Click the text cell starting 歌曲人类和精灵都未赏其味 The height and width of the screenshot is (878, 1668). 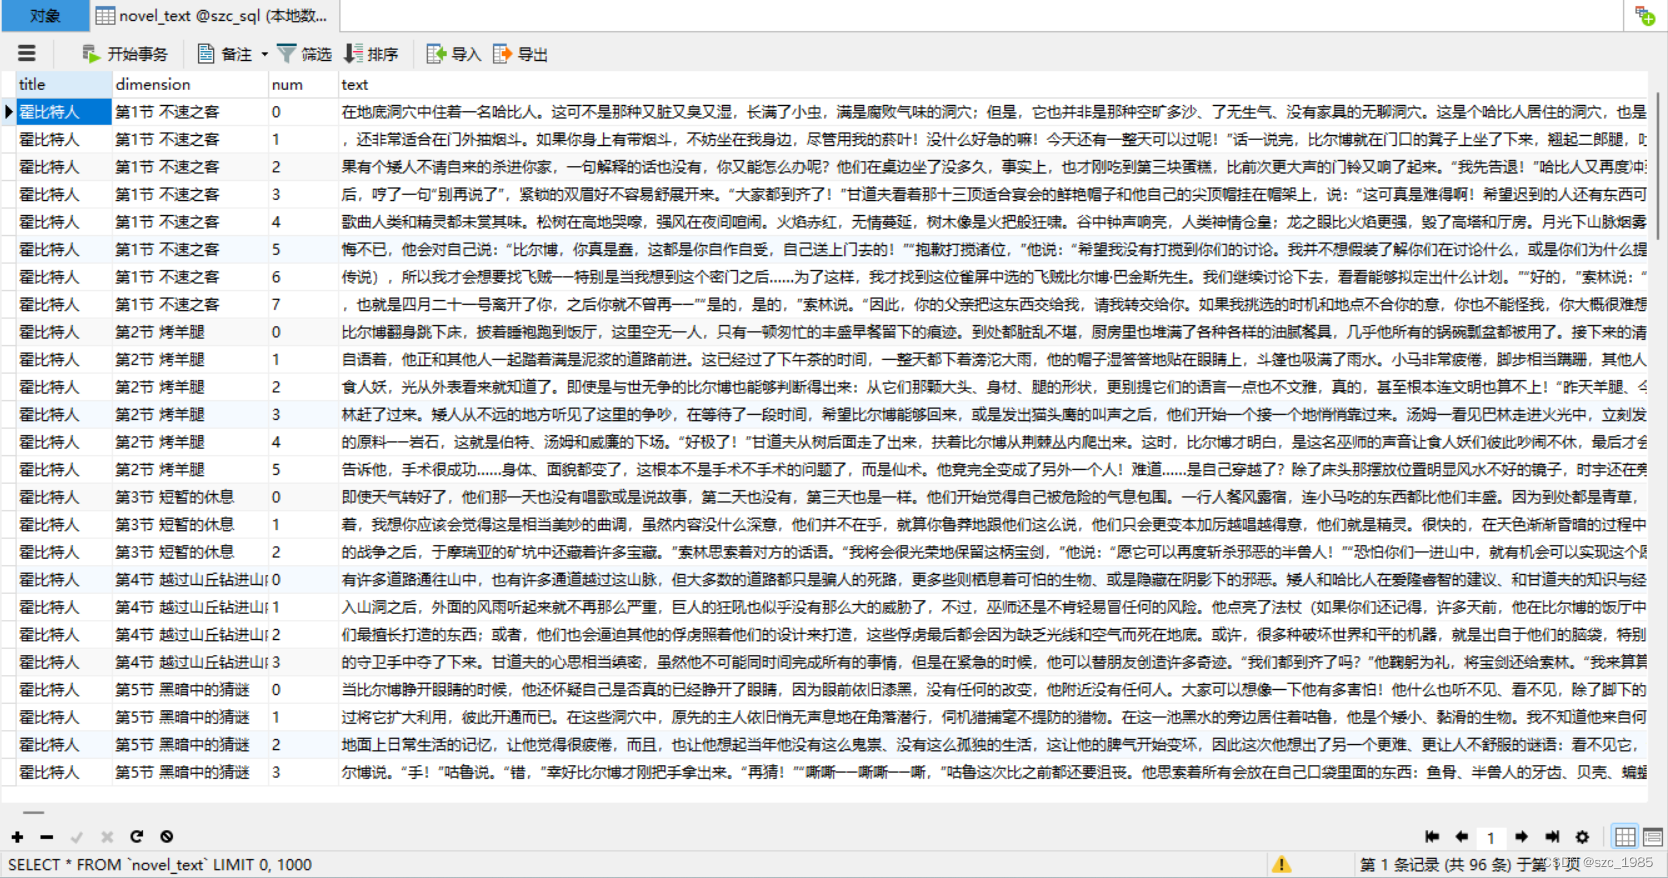tap(993, 222)
